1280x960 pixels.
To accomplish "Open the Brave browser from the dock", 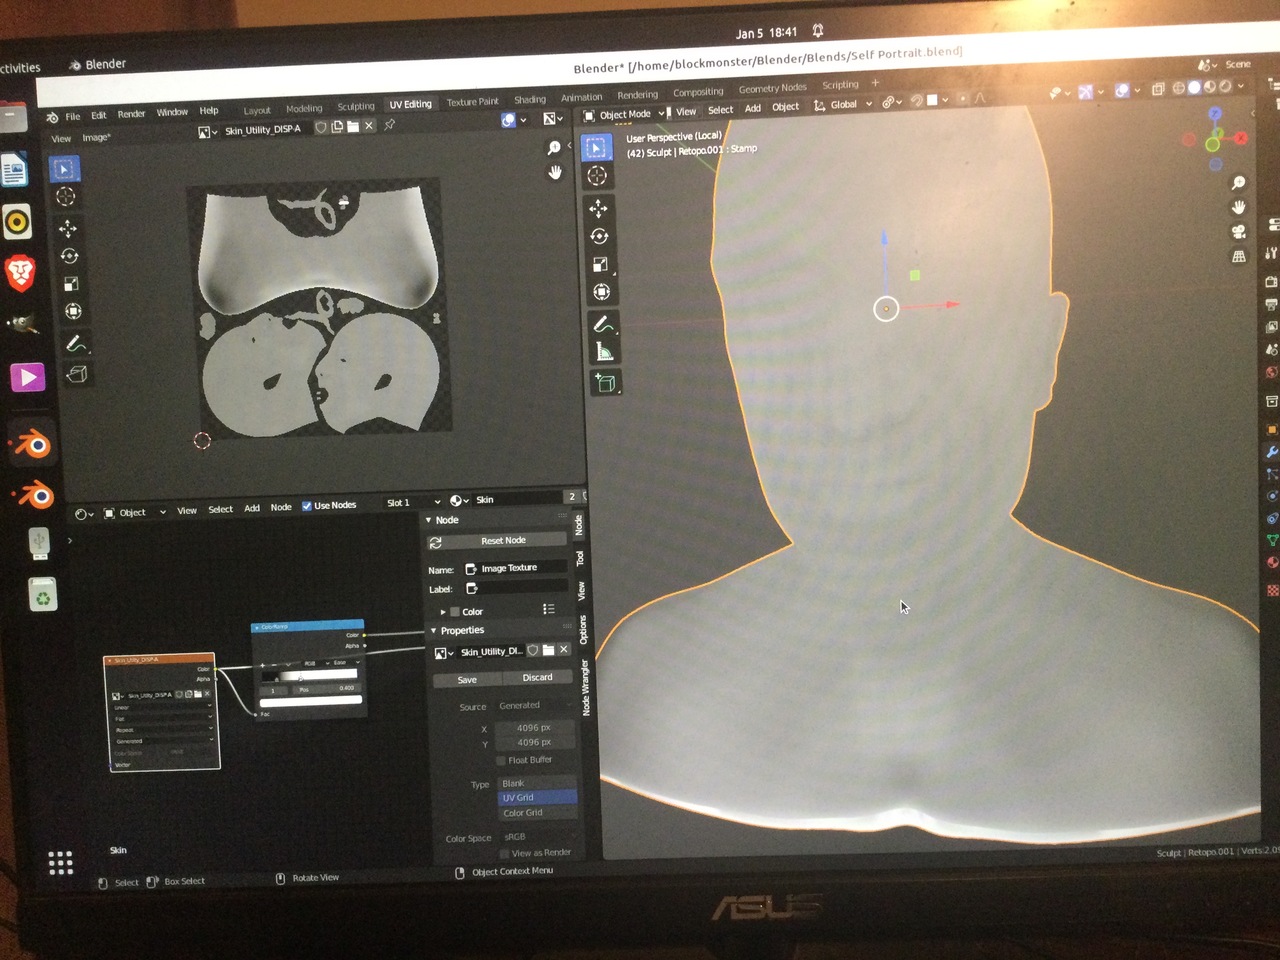I will tap(20, 273).
